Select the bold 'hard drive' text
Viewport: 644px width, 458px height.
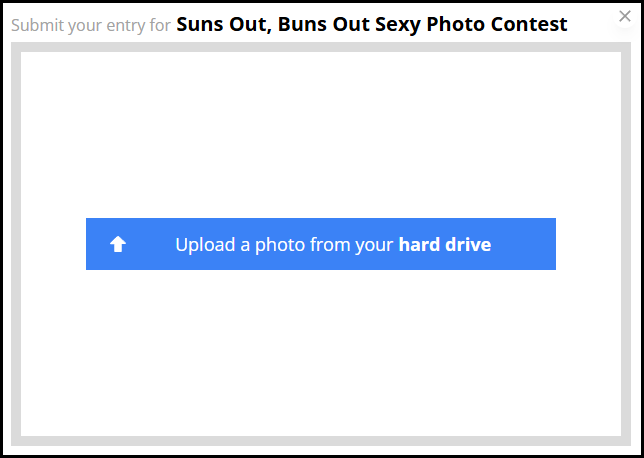pyautogui.click(x=445, y=244)
